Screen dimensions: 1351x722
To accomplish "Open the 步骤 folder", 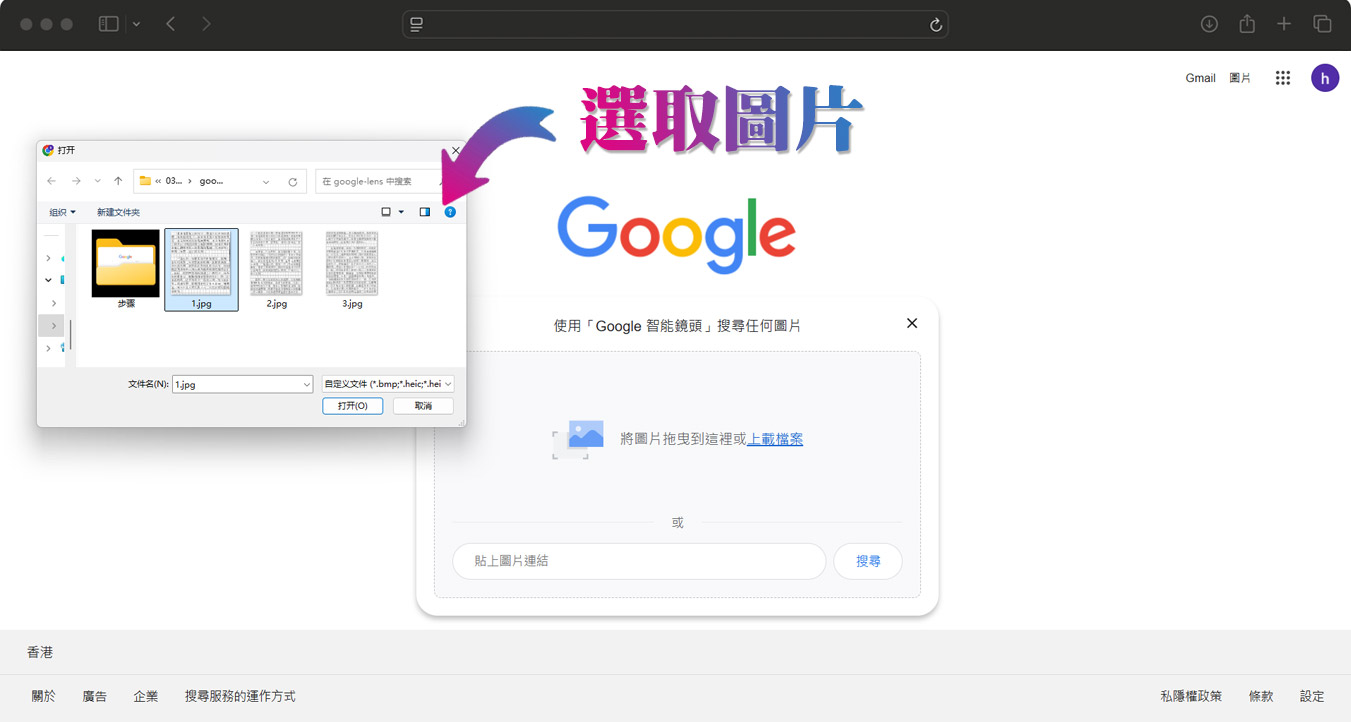I will tap(126, 269).
